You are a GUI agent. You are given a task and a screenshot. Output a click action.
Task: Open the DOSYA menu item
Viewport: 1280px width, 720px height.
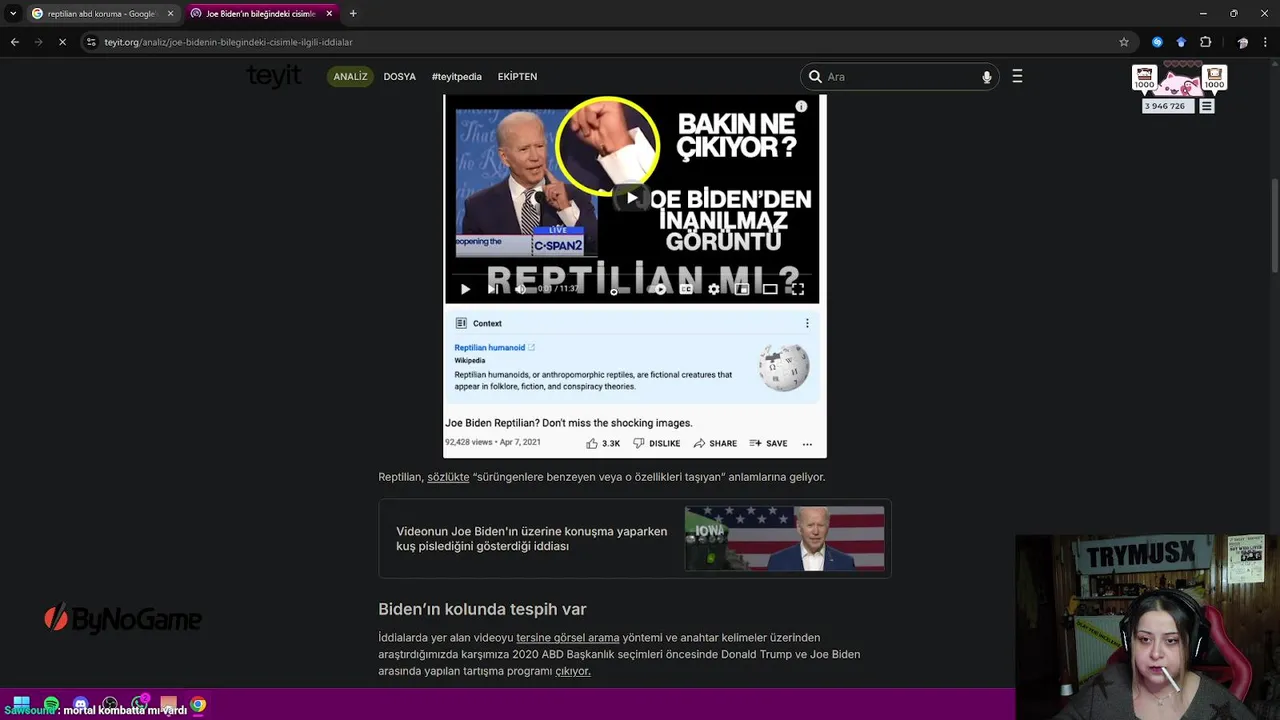pyautogui.click(x=399, y=77)
